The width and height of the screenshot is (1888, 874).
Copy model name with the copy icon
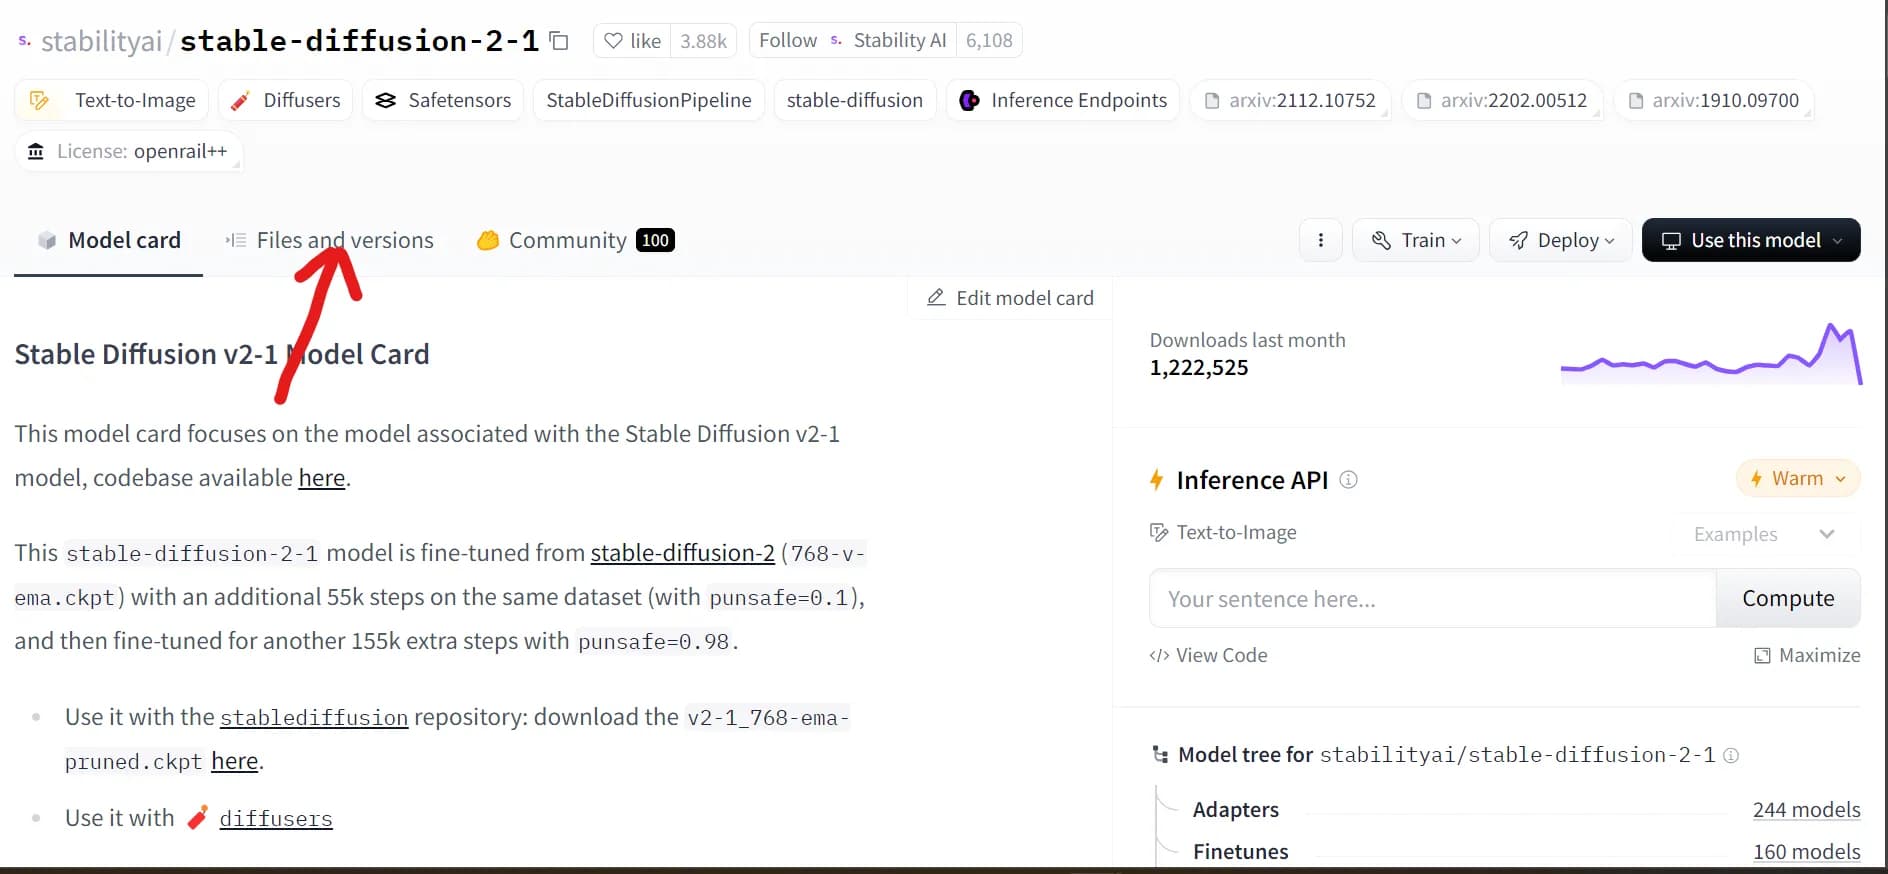click(x=559, y=41)
